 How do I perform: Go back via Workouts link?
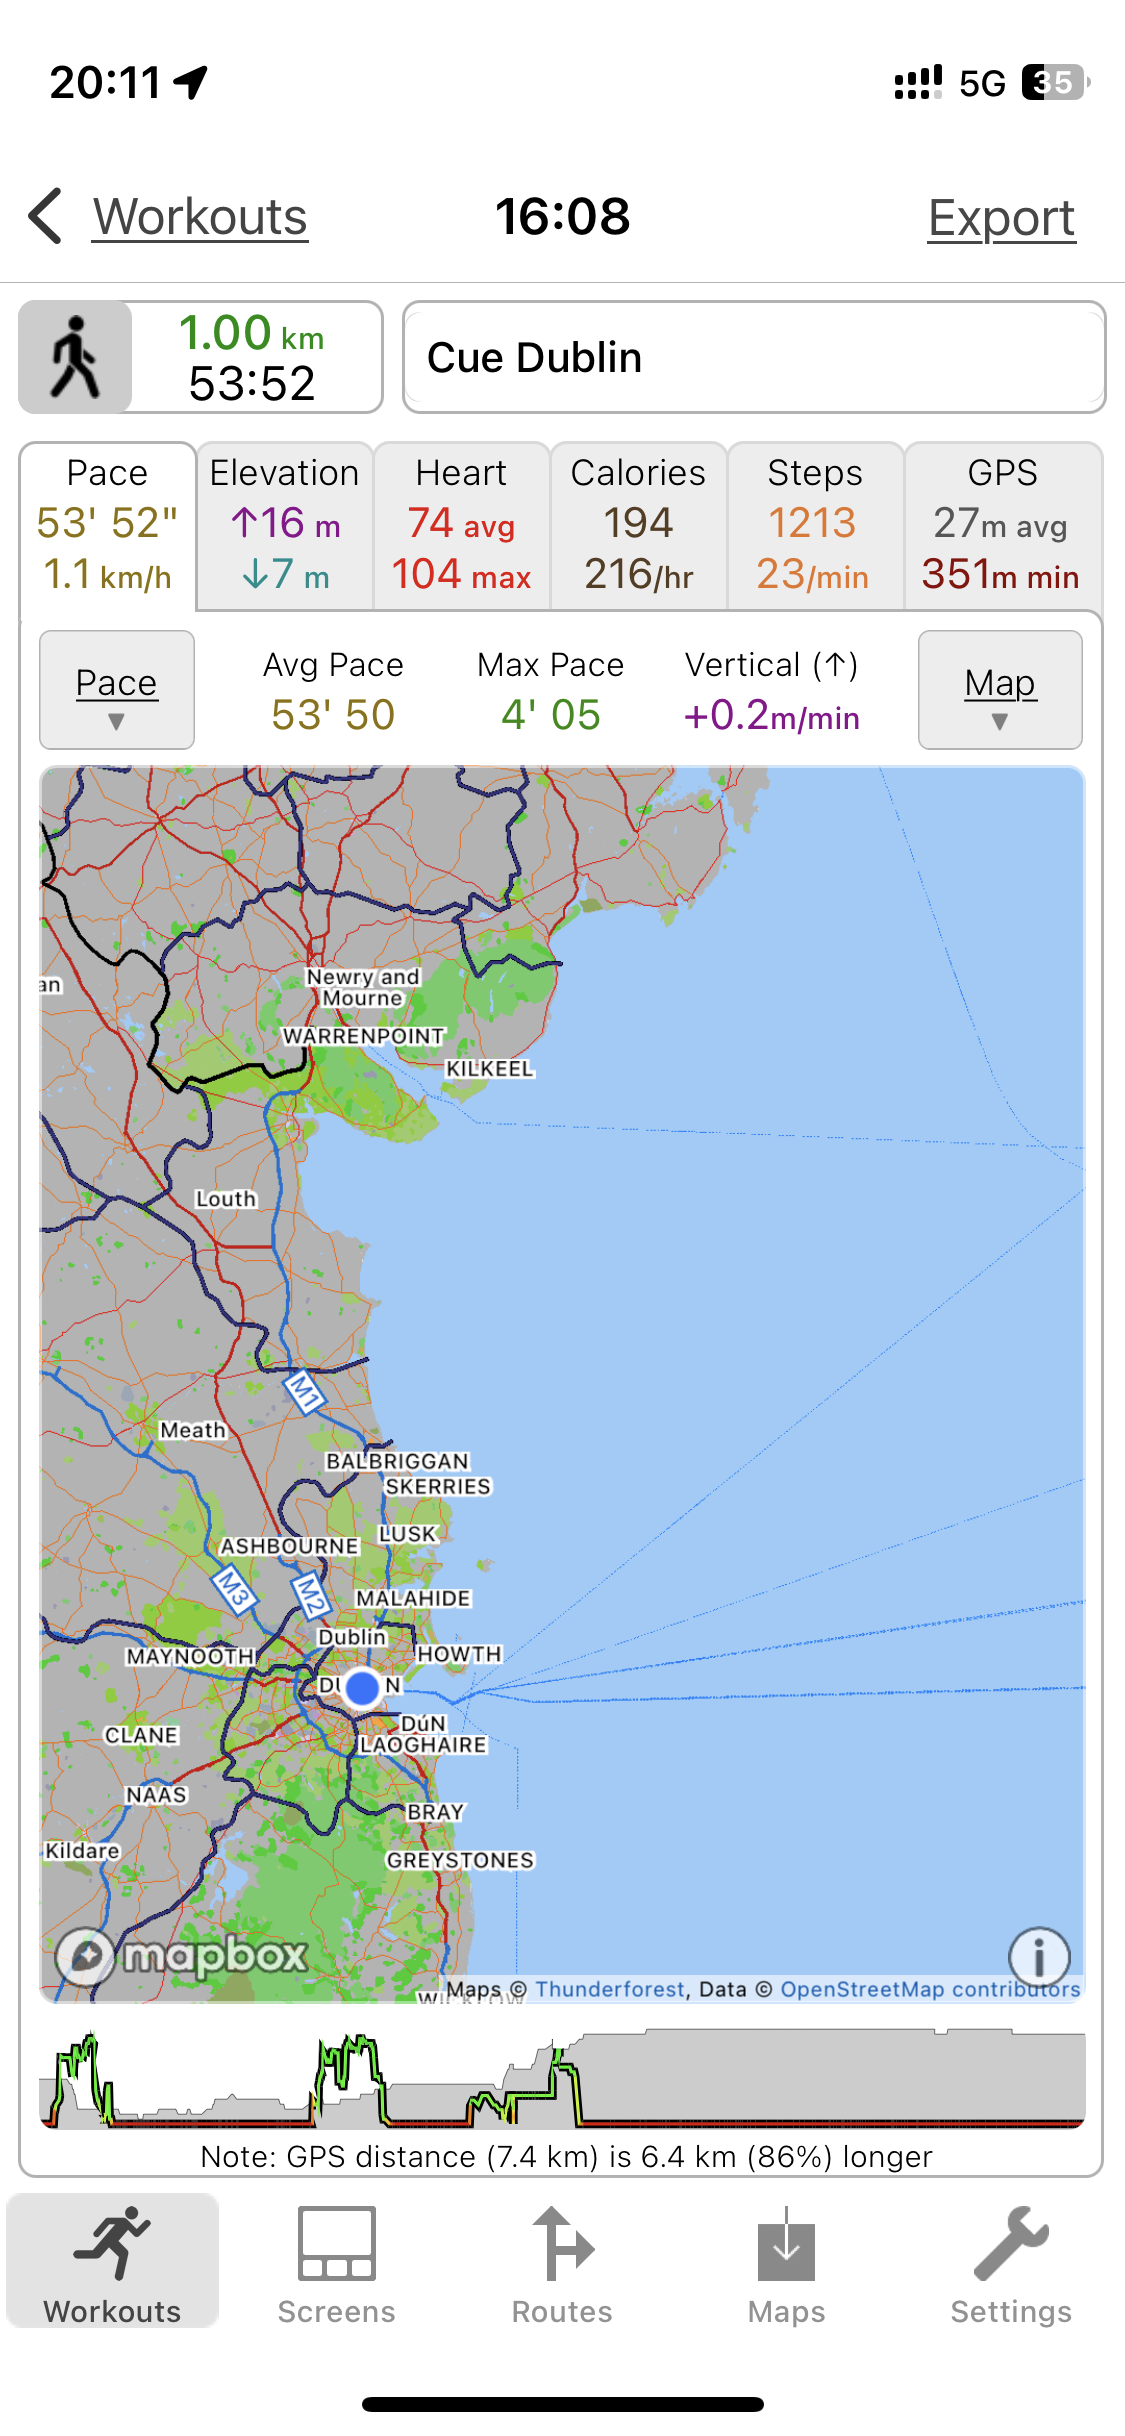(200, 217)
